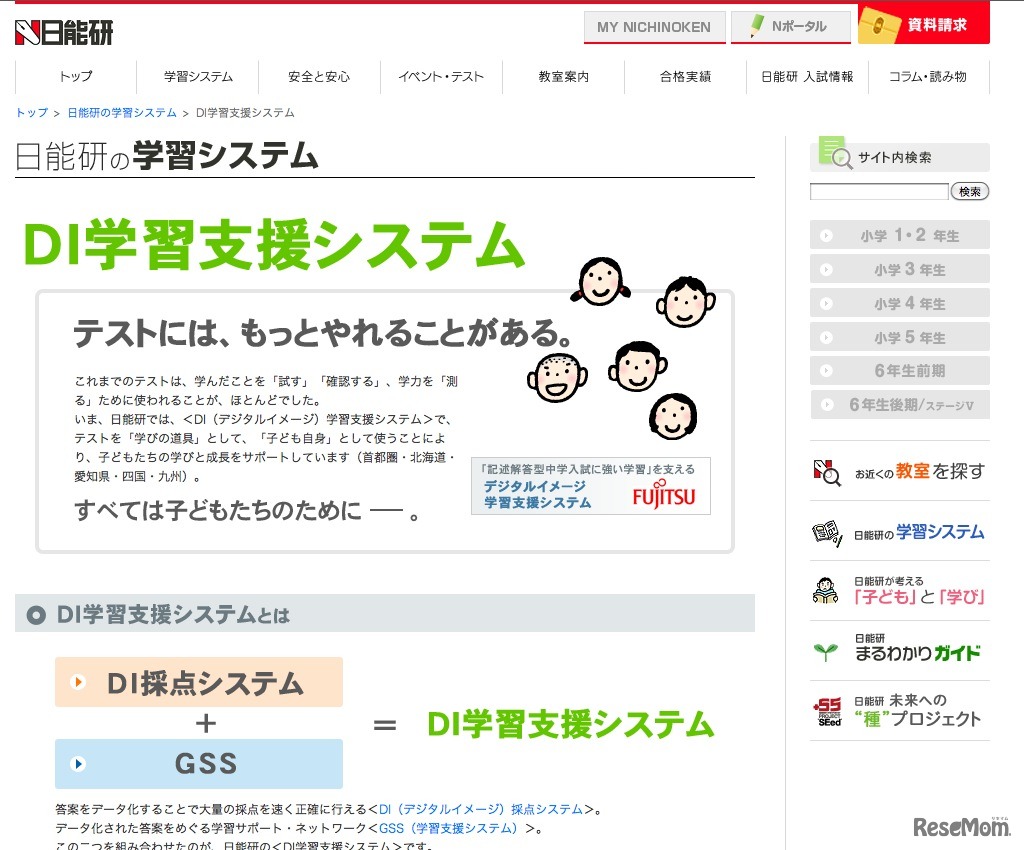The width and height of the screenshot is (1024, 850).
Task: Click the blue GSS button
Action: pyautogui.click(x=199, y=764)
